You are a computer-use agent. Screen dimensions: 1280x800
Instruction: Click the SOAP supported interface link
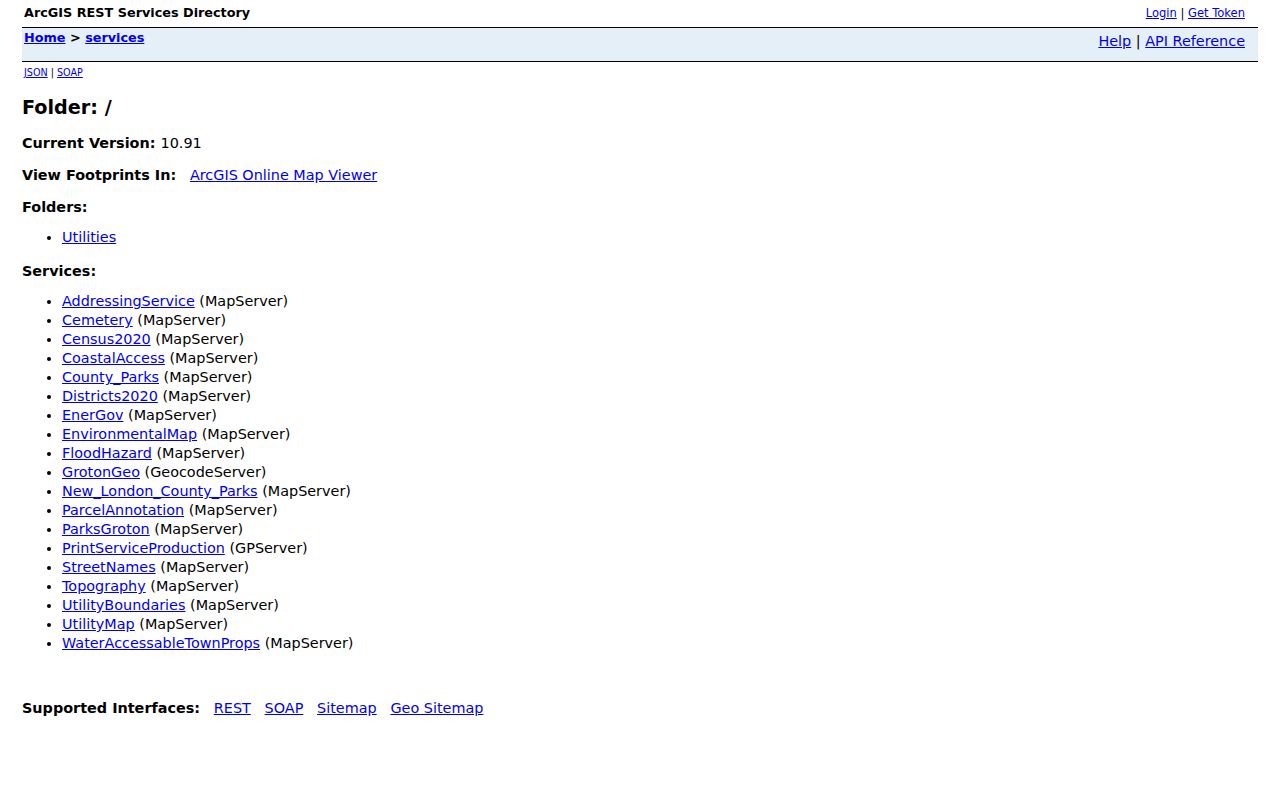284,708
